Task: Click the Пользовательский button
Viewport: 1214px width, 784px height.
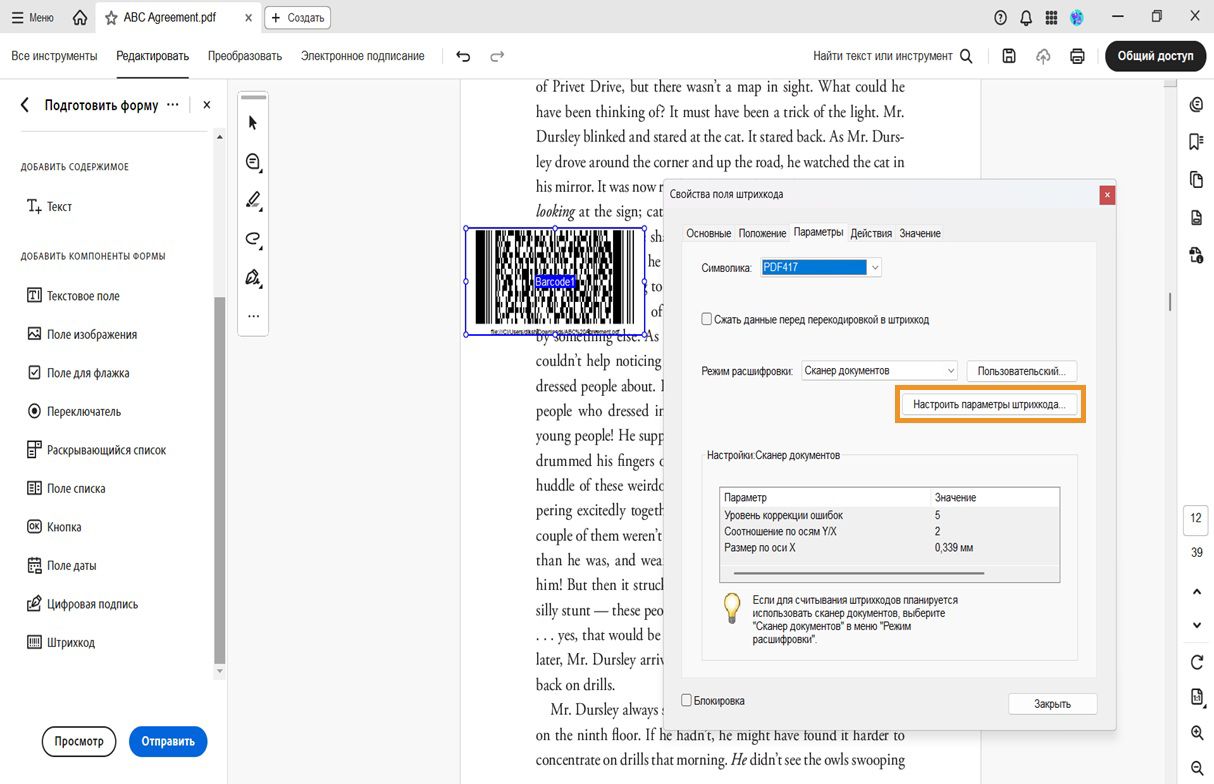Action: 1022,370
